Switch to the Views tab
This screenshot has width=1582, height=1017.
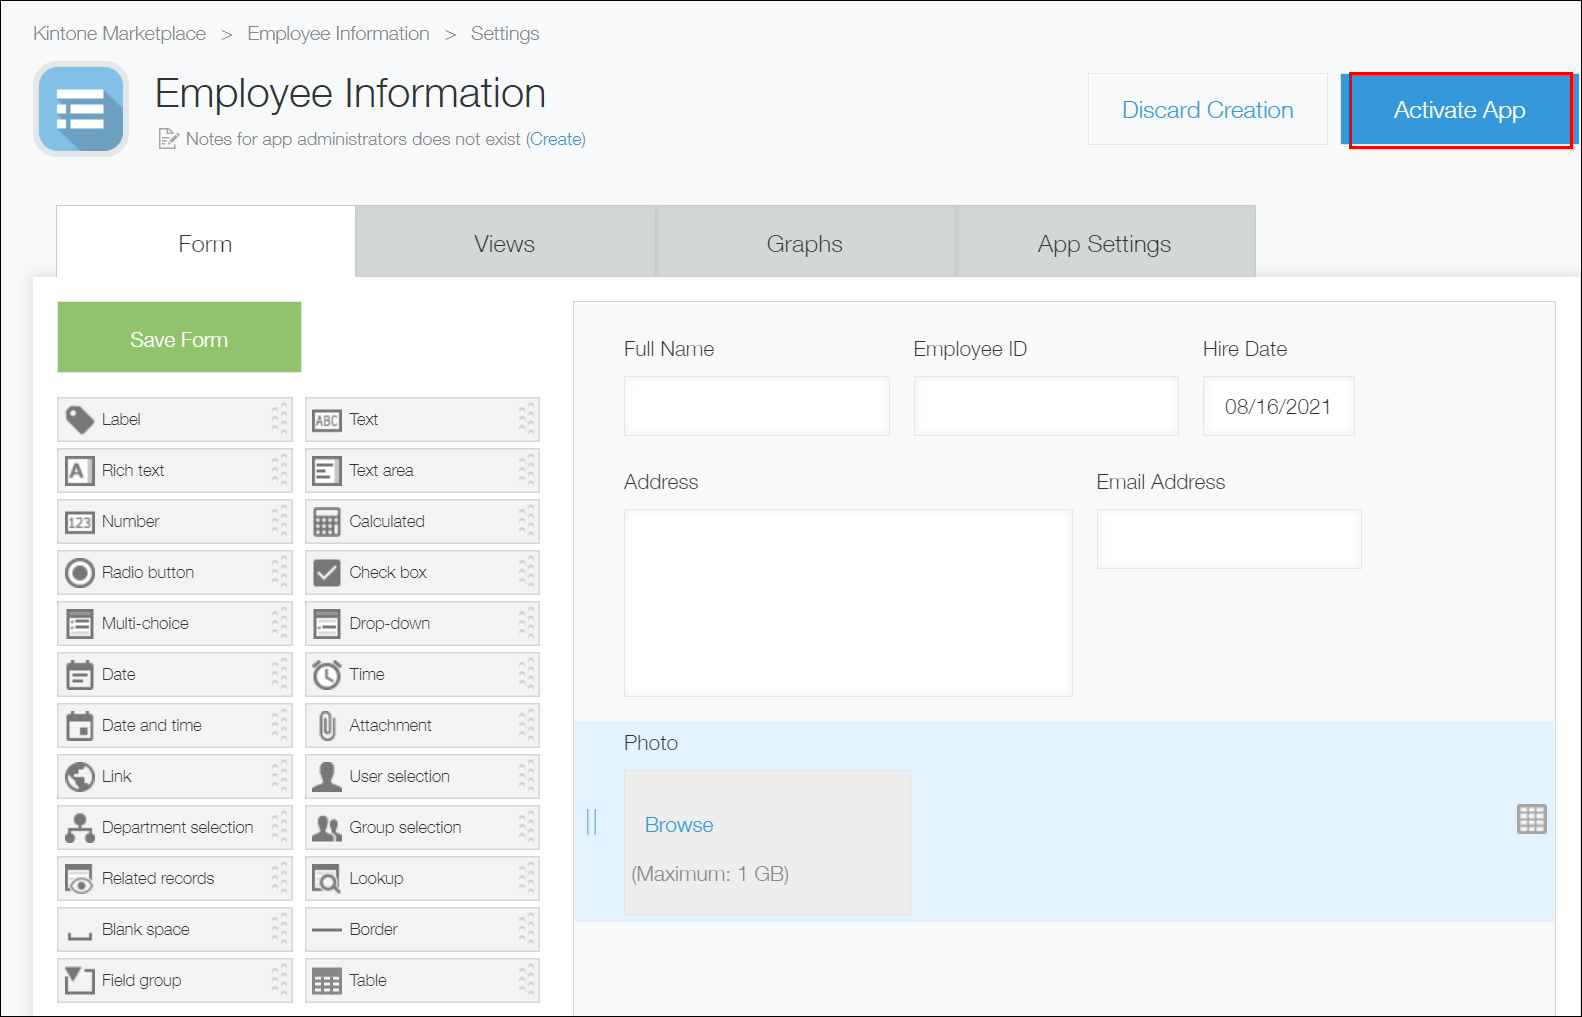(504, 244)
